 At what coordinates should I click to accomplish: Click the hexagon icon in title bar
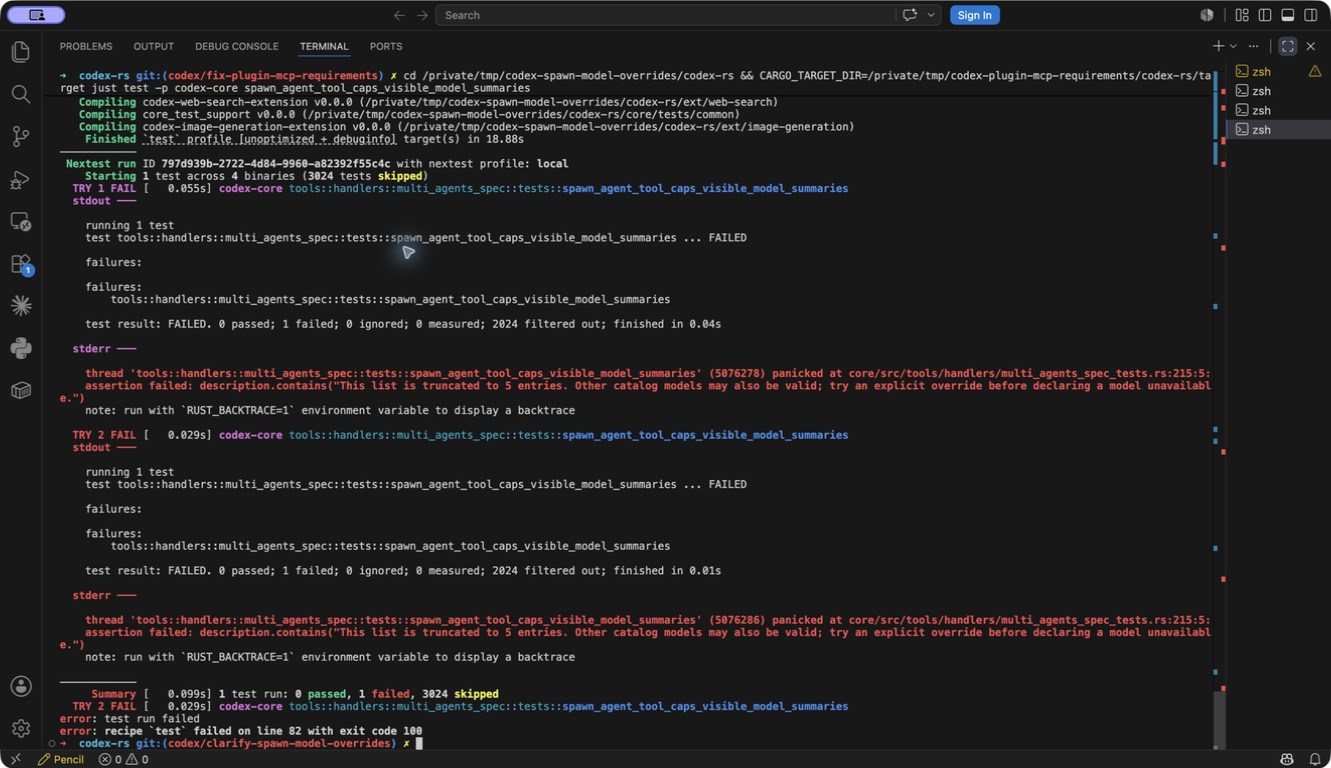[x=1207, y=15]
